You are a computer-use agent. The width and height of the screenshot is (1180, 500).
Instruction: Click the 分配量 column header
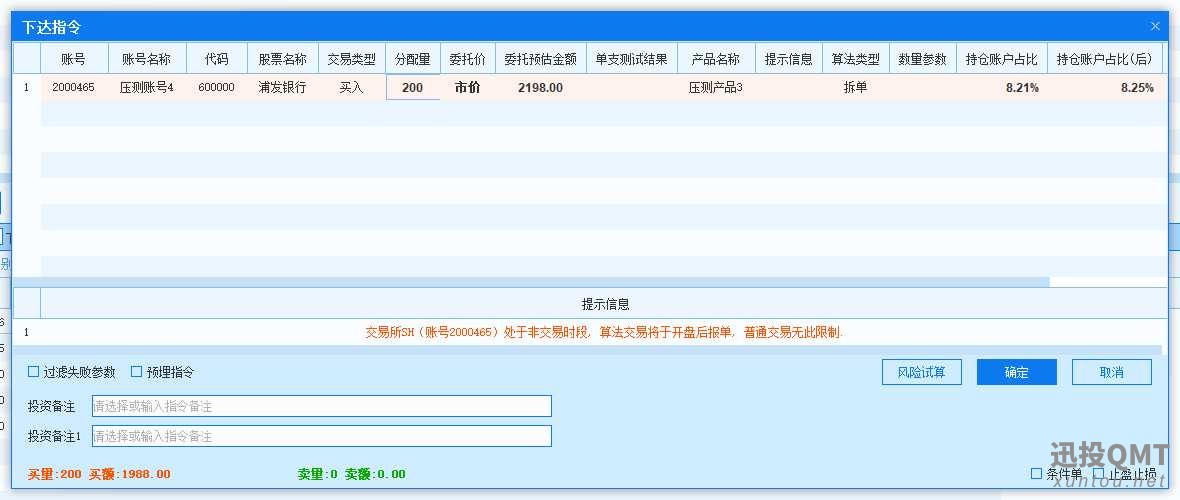[412, 59]
